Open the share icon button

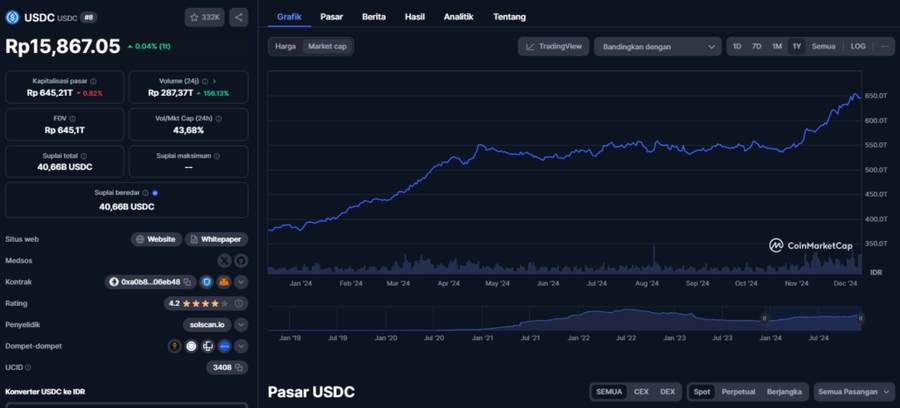[x=239, y=18]
